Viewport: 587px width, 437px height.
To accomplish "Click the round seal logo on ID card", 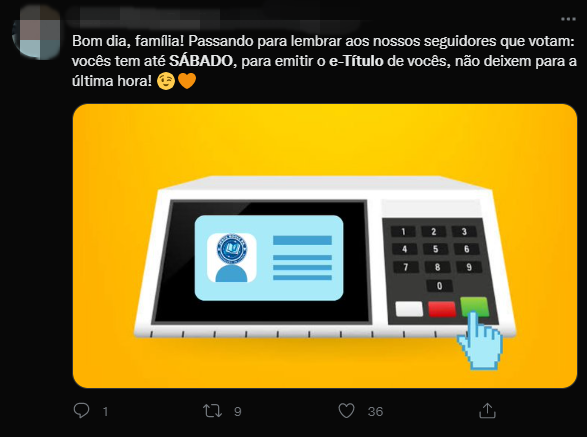I will click(231, 249).
